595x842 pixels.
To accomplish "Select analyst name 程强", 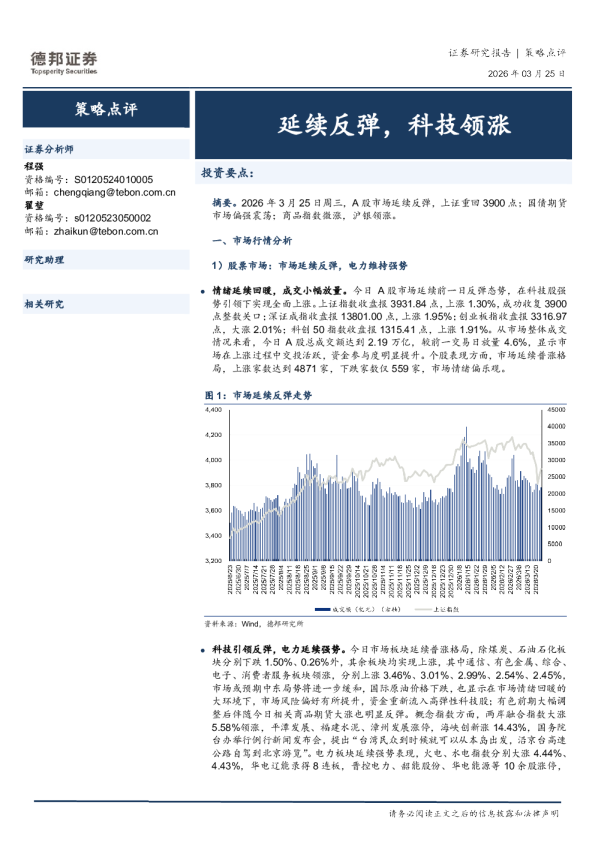I will [x=34, y=166].
